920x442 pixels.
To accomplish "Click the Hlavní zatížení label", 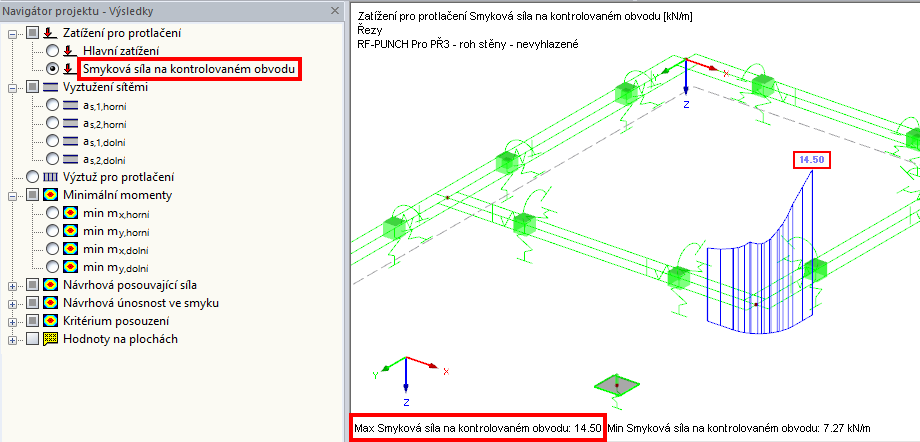I will pyautogui.click(x=121, y=52).
